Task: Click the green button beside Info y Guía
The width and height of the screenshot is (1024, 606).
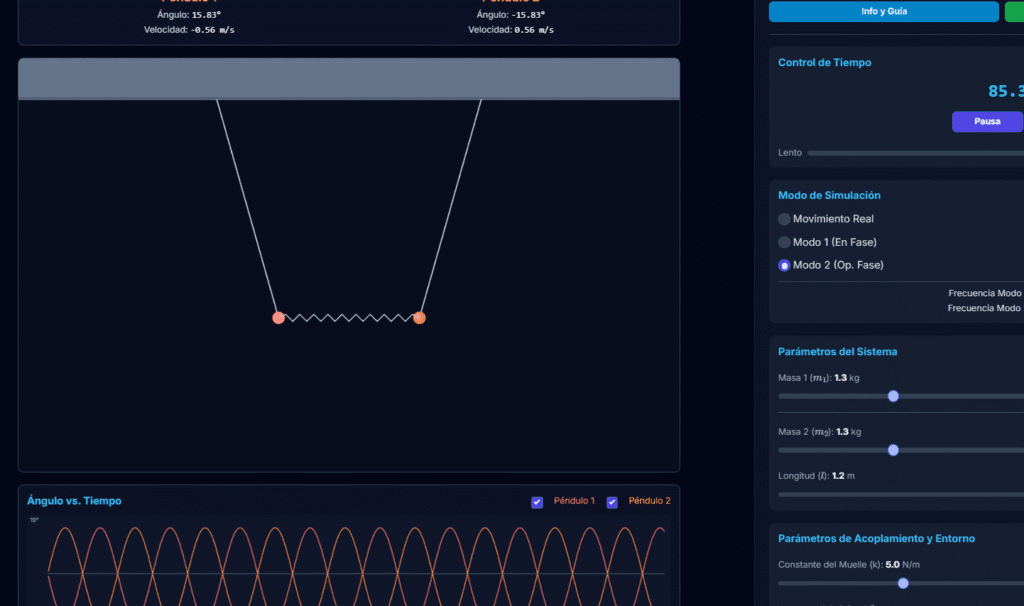Action: tap(1015, 11)
